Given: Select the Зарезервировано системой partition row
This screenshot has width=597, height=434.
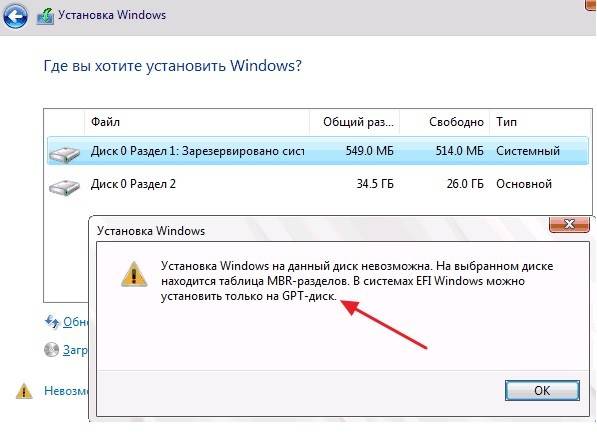Looking at the screenshot, I should pyautogui.click(x=318, y=151).
